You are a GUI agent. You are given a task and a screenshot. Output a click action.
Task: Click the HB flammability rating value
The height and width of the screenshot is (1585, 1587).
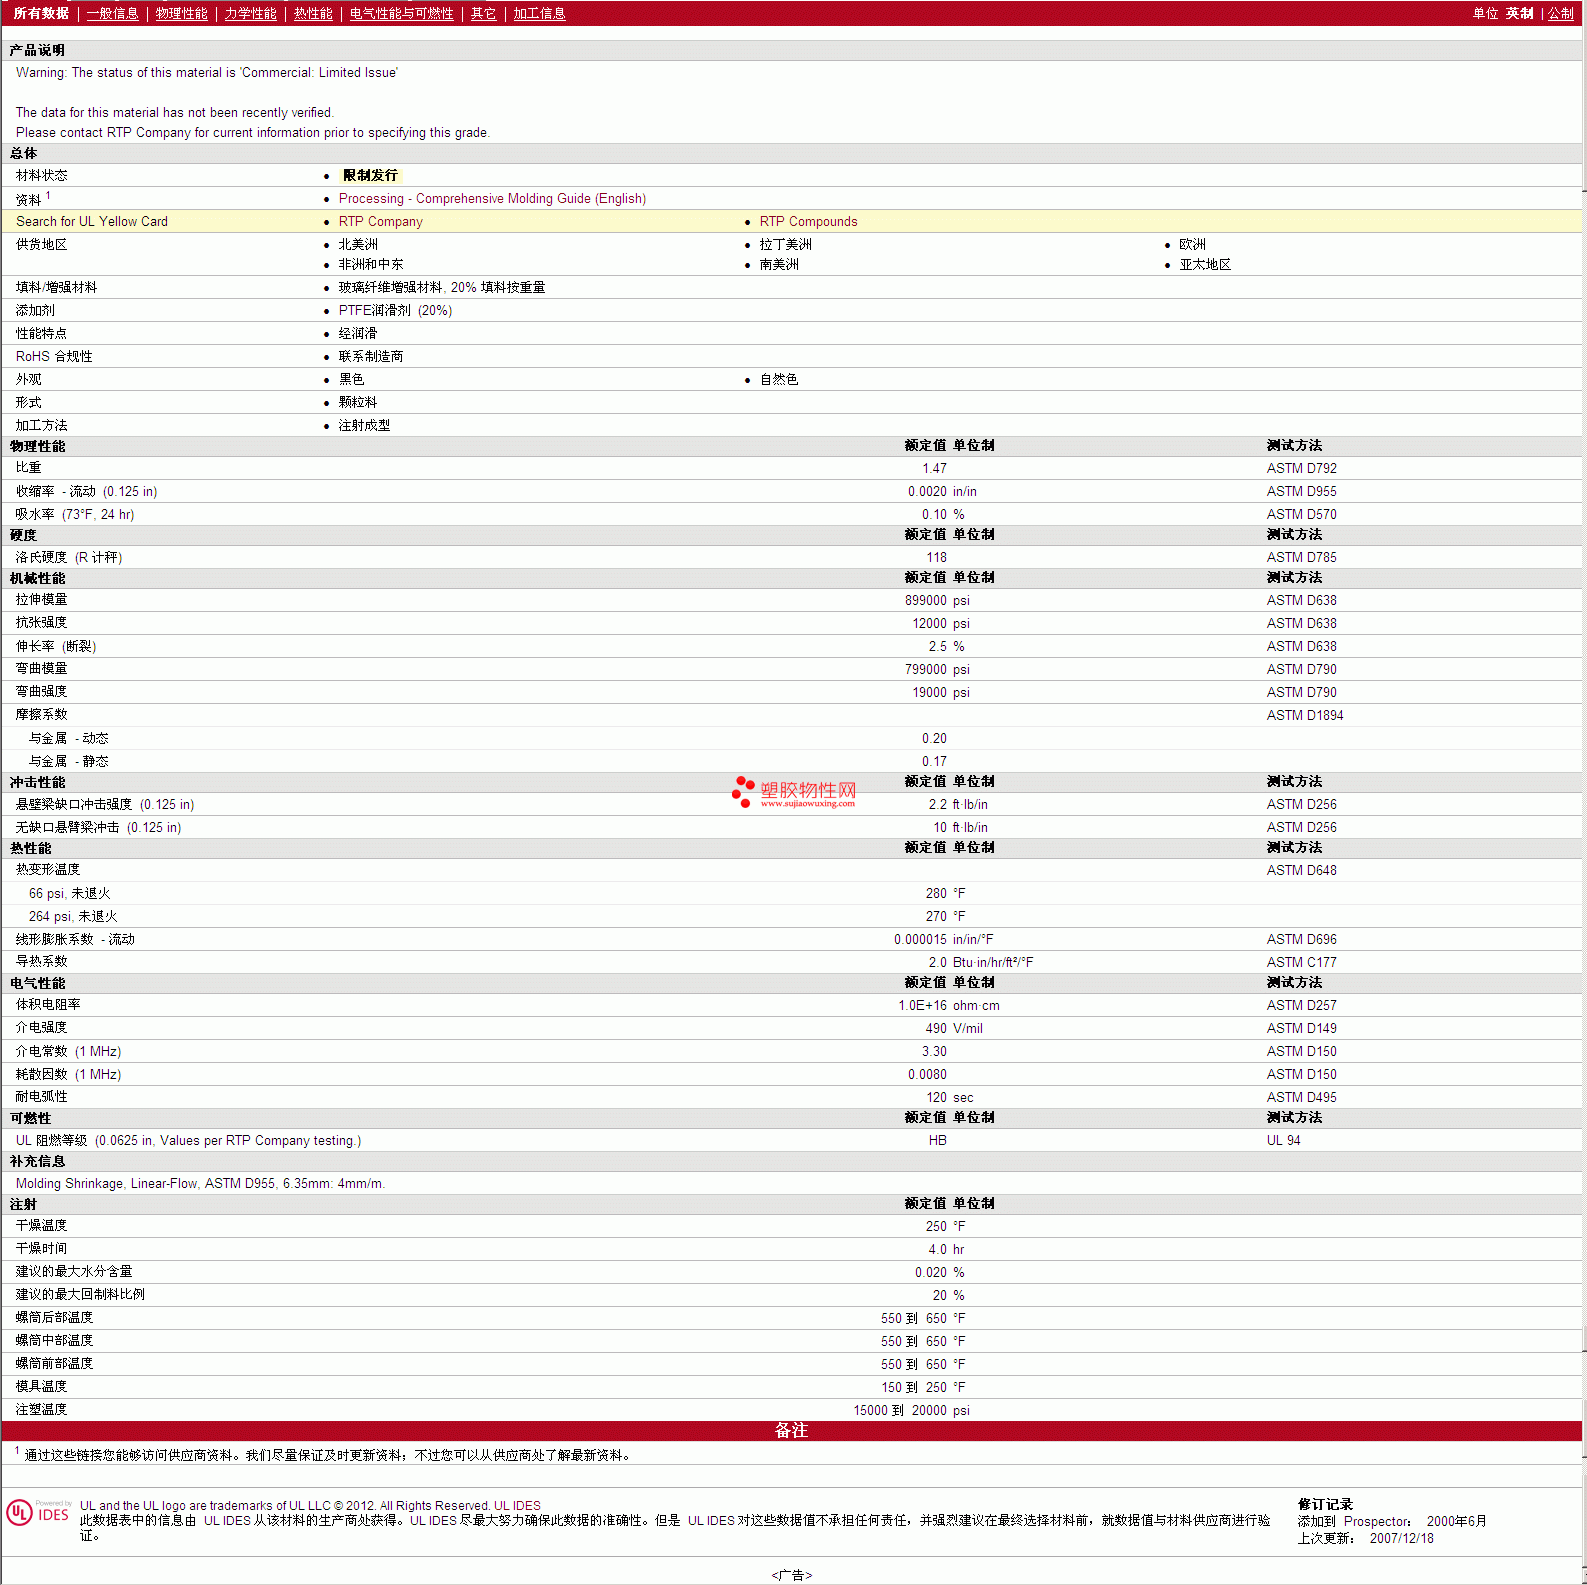coord(937,1140)
